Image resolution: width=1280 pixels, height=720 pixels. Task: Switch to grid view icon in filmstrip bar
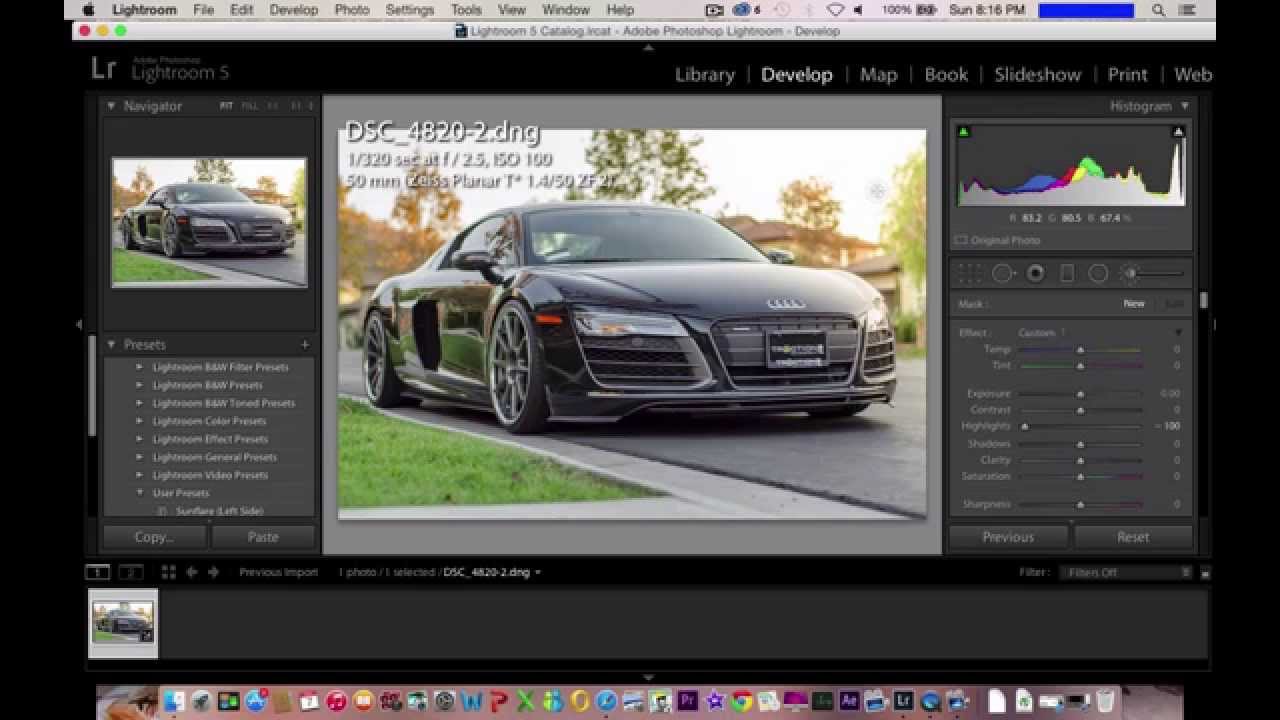(168, 572)
